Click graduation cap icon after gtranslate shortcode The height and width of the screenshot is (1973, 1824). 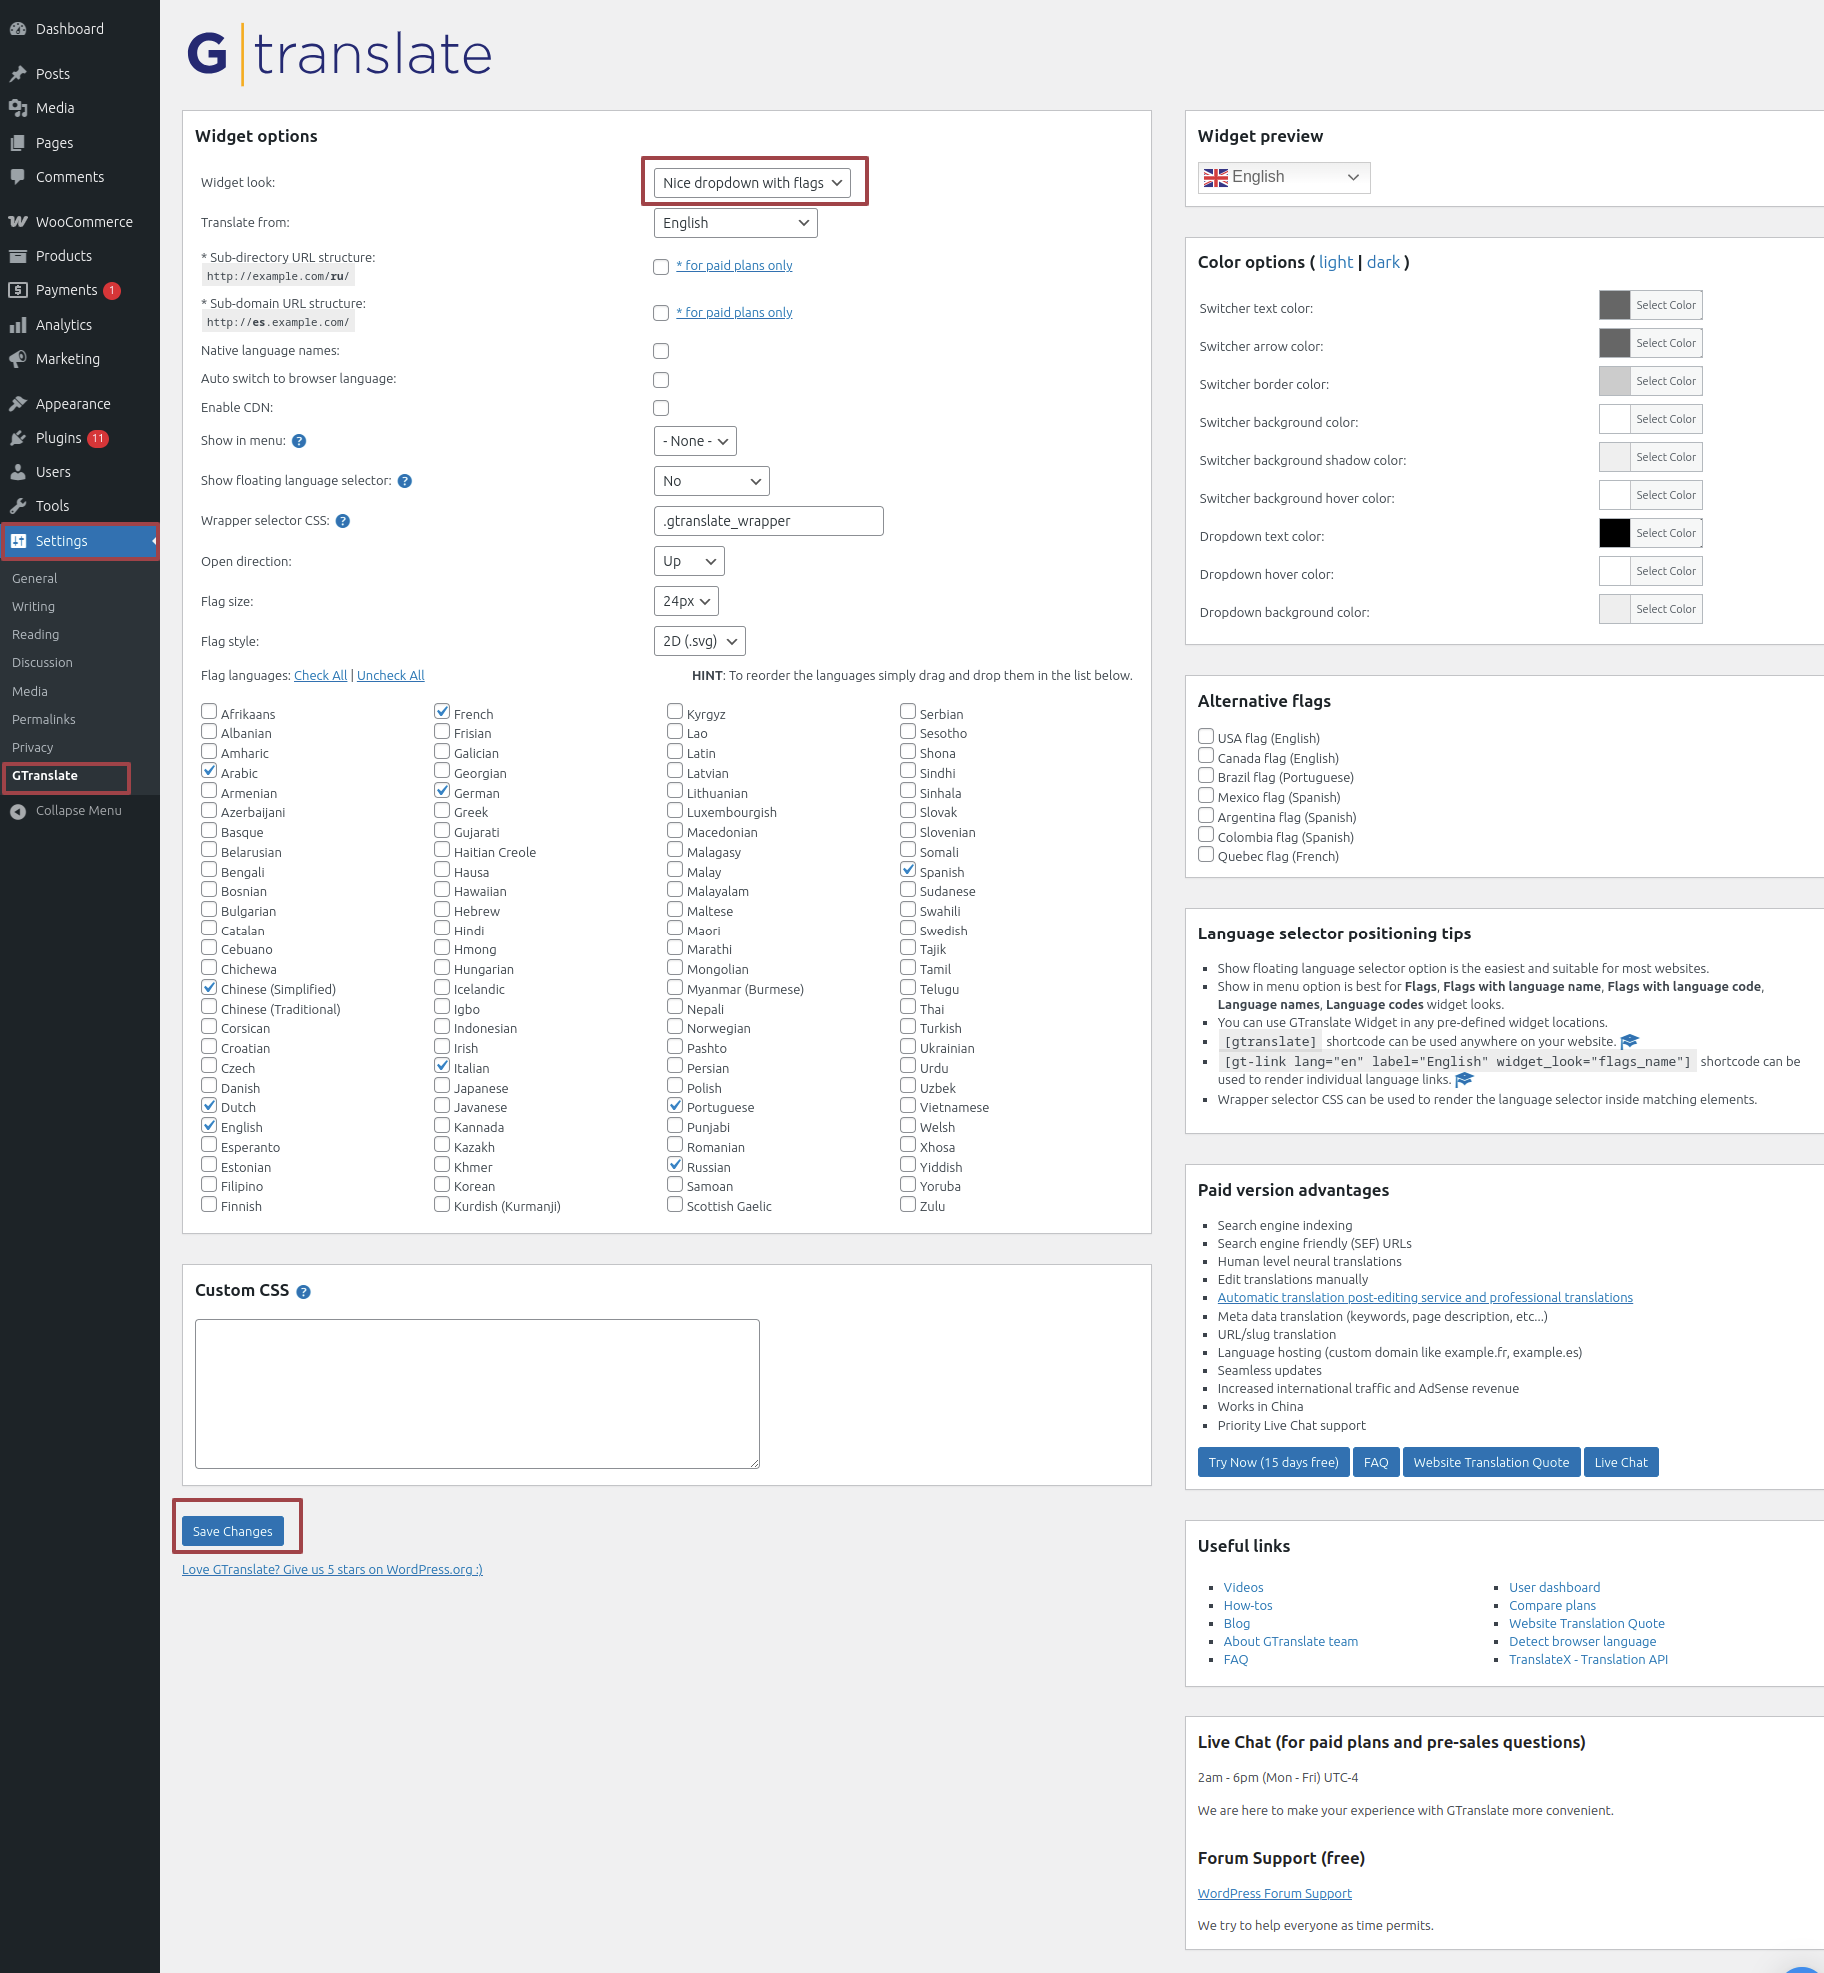(1630, 1041)
